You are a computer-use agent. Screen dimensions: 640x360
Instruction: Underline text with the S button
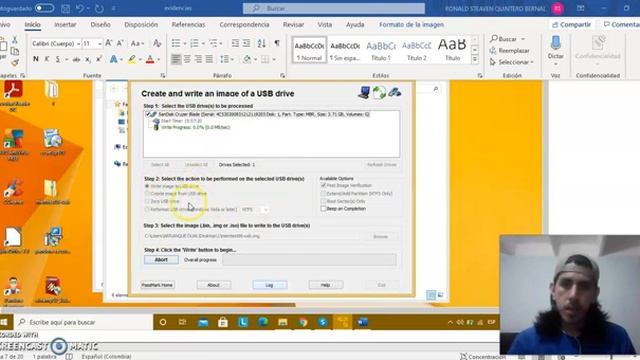point(58,60)
